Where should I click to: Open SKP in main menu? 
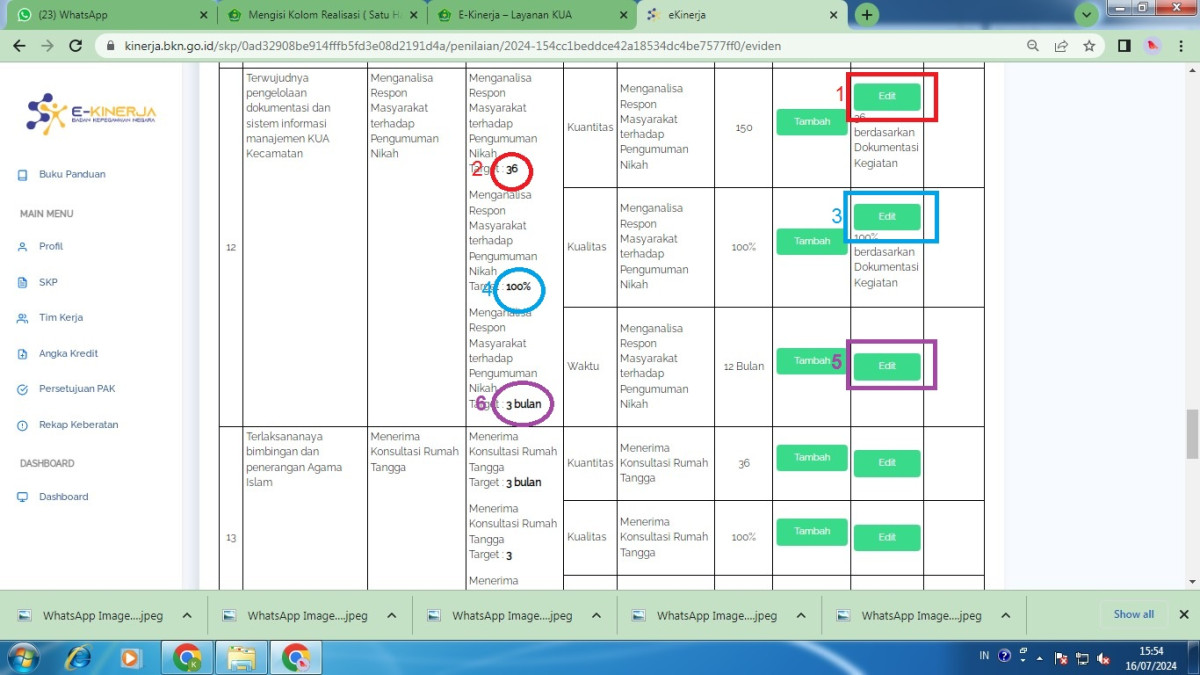pyautogui.click(x=48, y=283)
